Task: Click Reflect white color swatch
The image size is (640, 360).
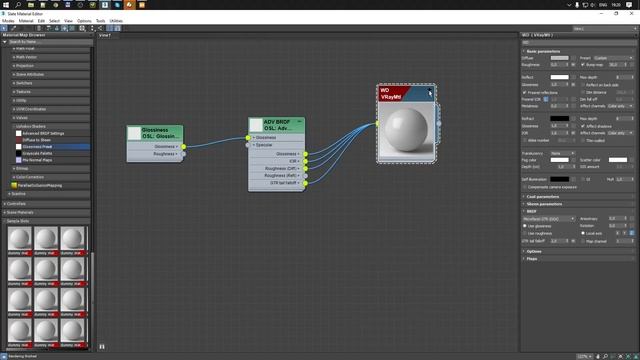Action: coord(559,77)
